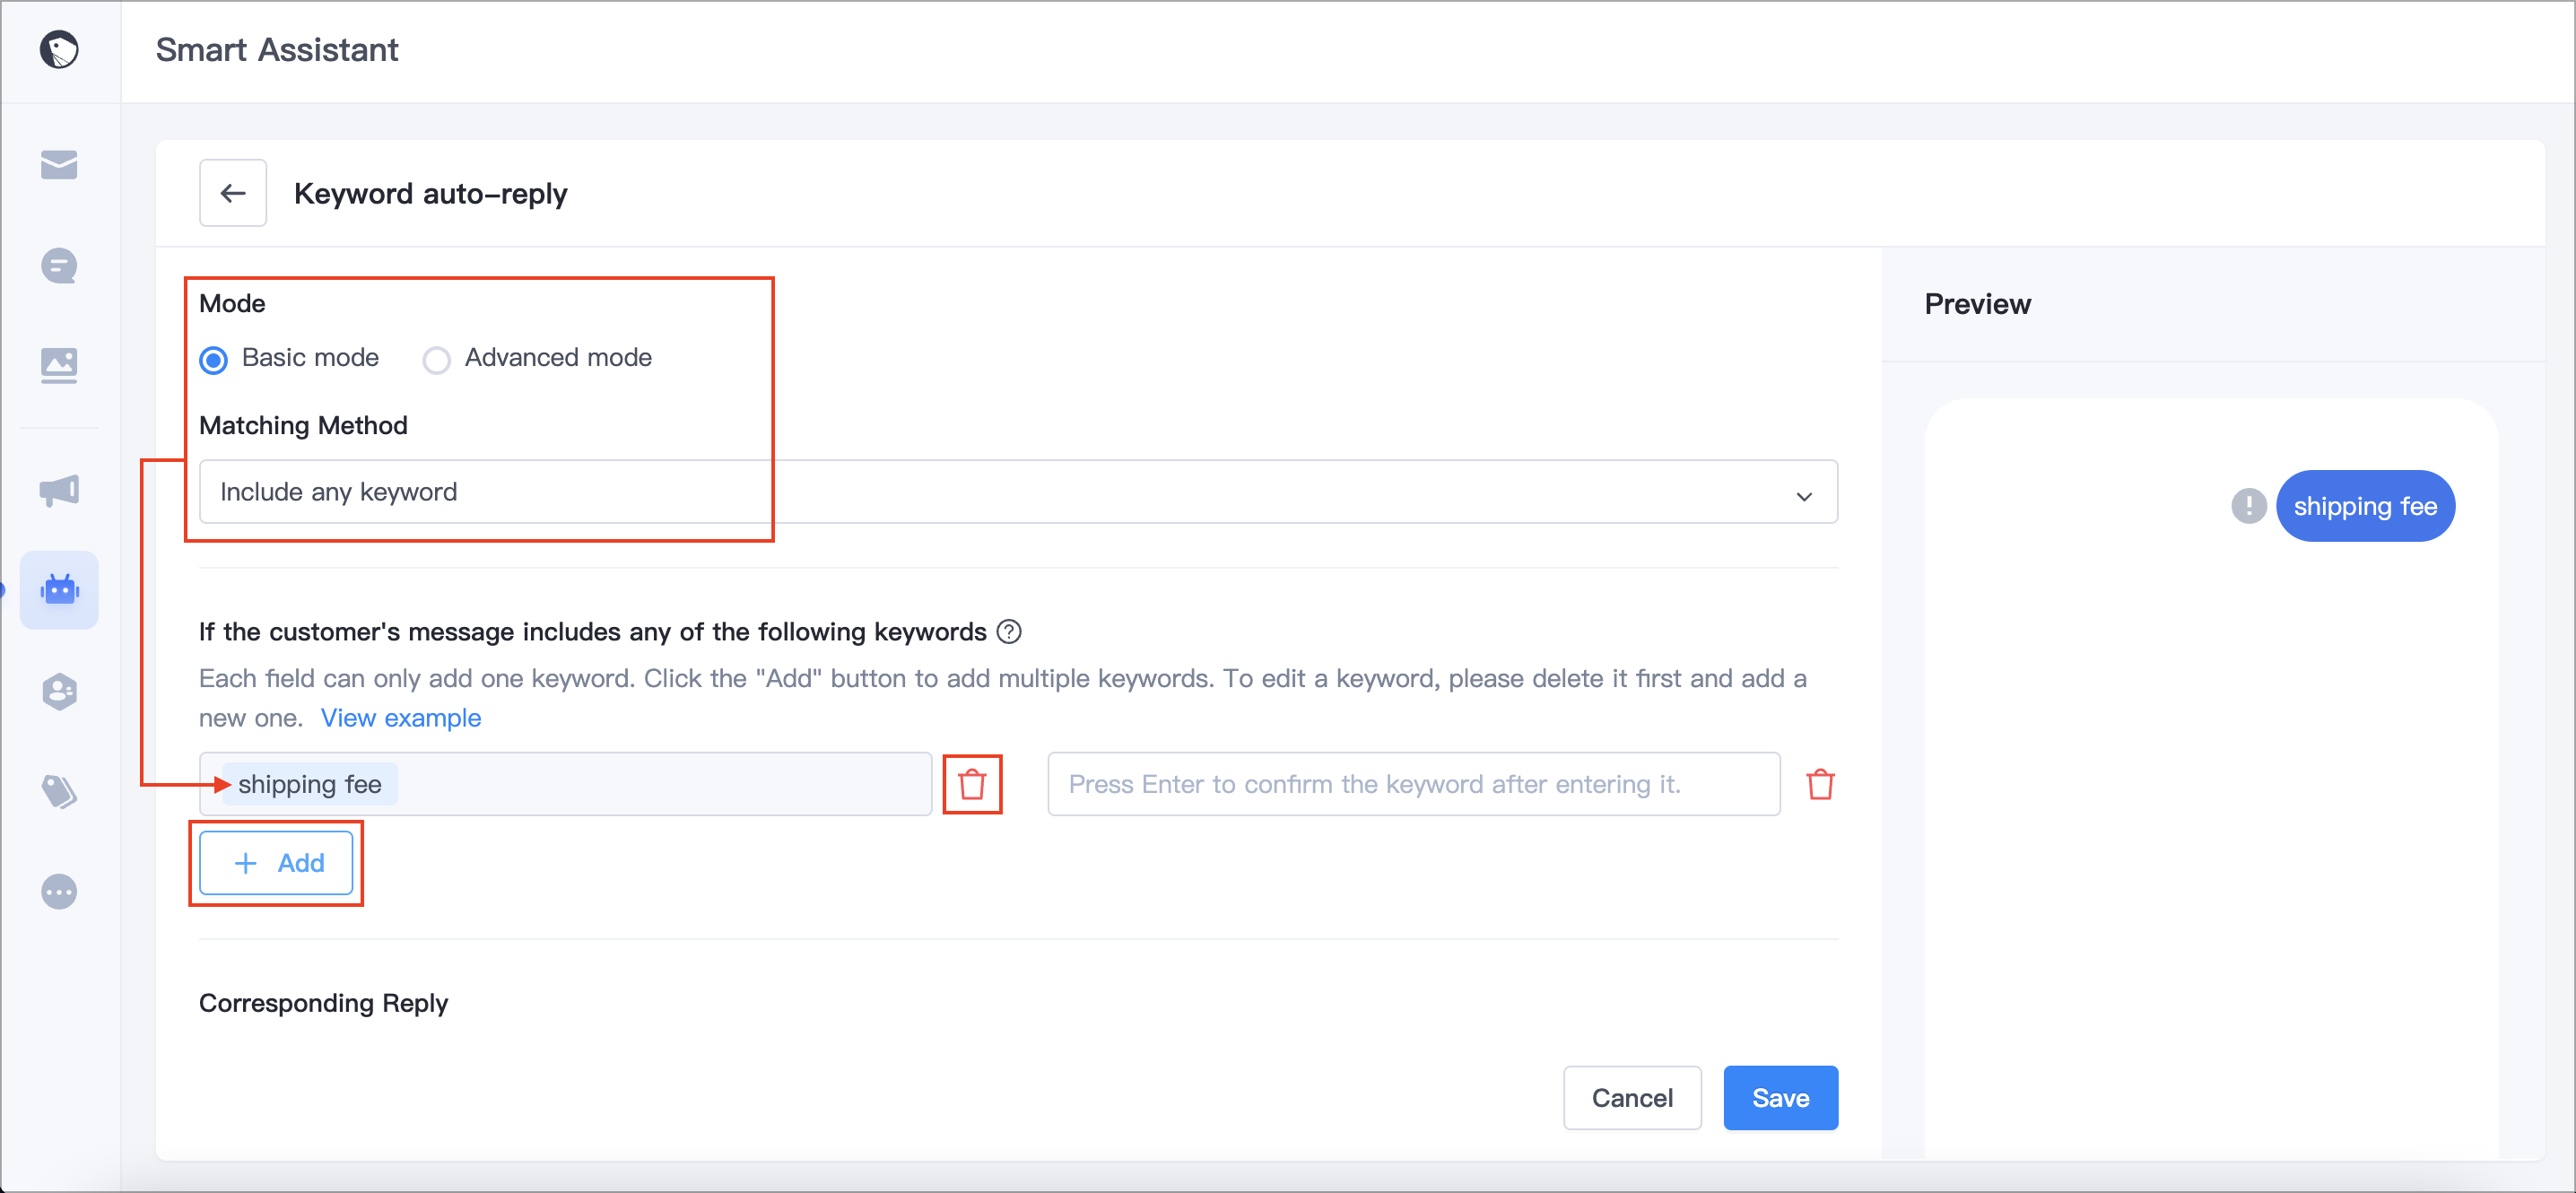The height and width of the screenshot is (1193, 2576).
Task: Click the 'Matching Method' label
Action: pos(303,426)
